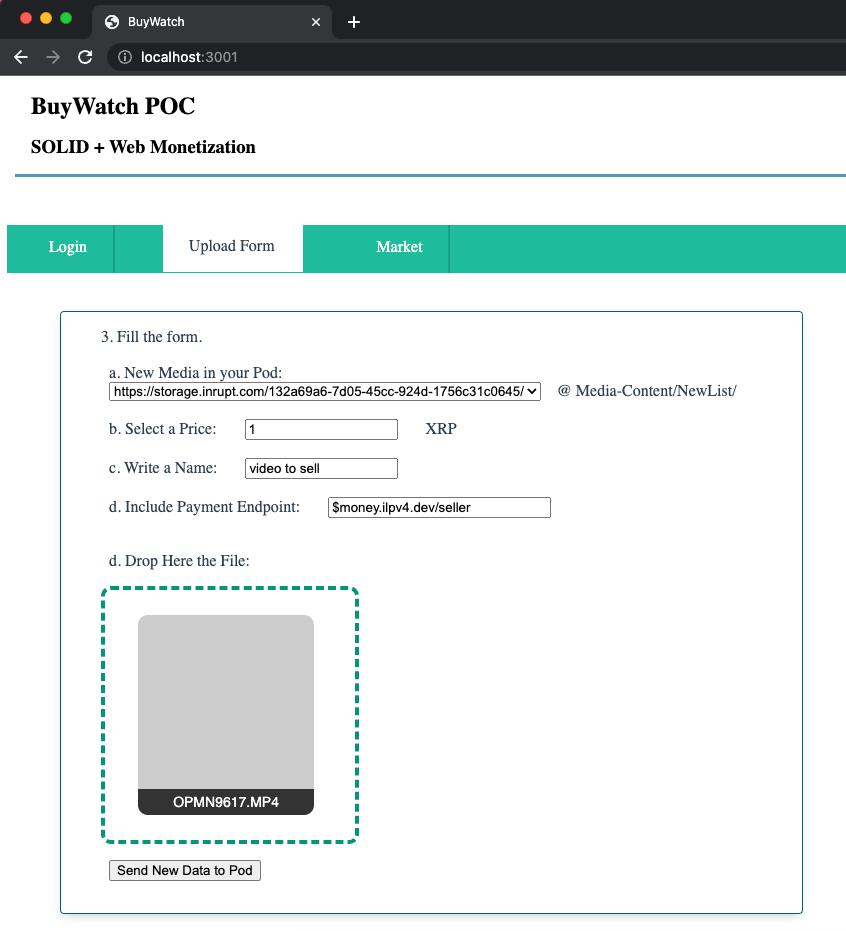846x931 pixels.
Task: Click the macOS red close window button
Action: pyautogui.click(x=26, y=18)
